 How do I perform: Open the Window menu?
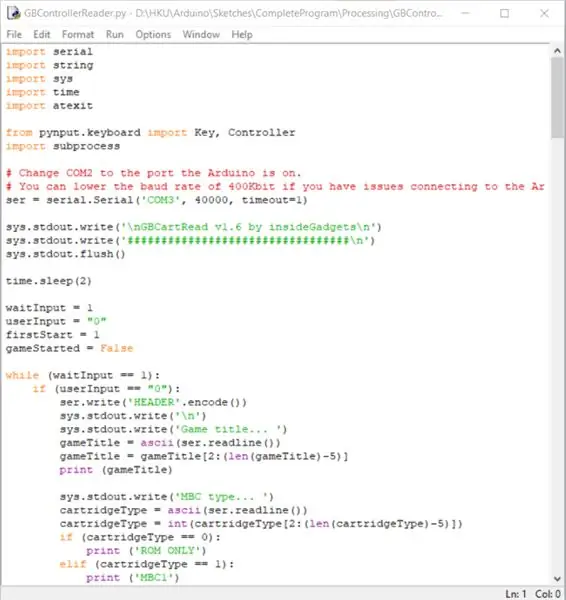(x=201, y=34)
